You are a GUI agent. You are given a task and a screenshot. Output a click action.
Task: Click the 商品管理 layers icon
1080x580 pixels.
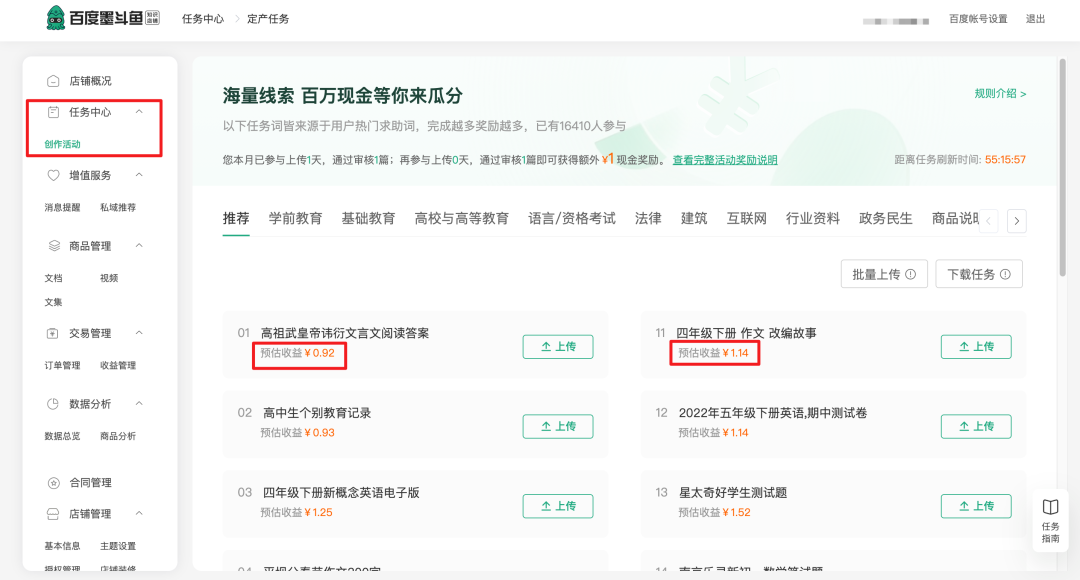point(54,246)
